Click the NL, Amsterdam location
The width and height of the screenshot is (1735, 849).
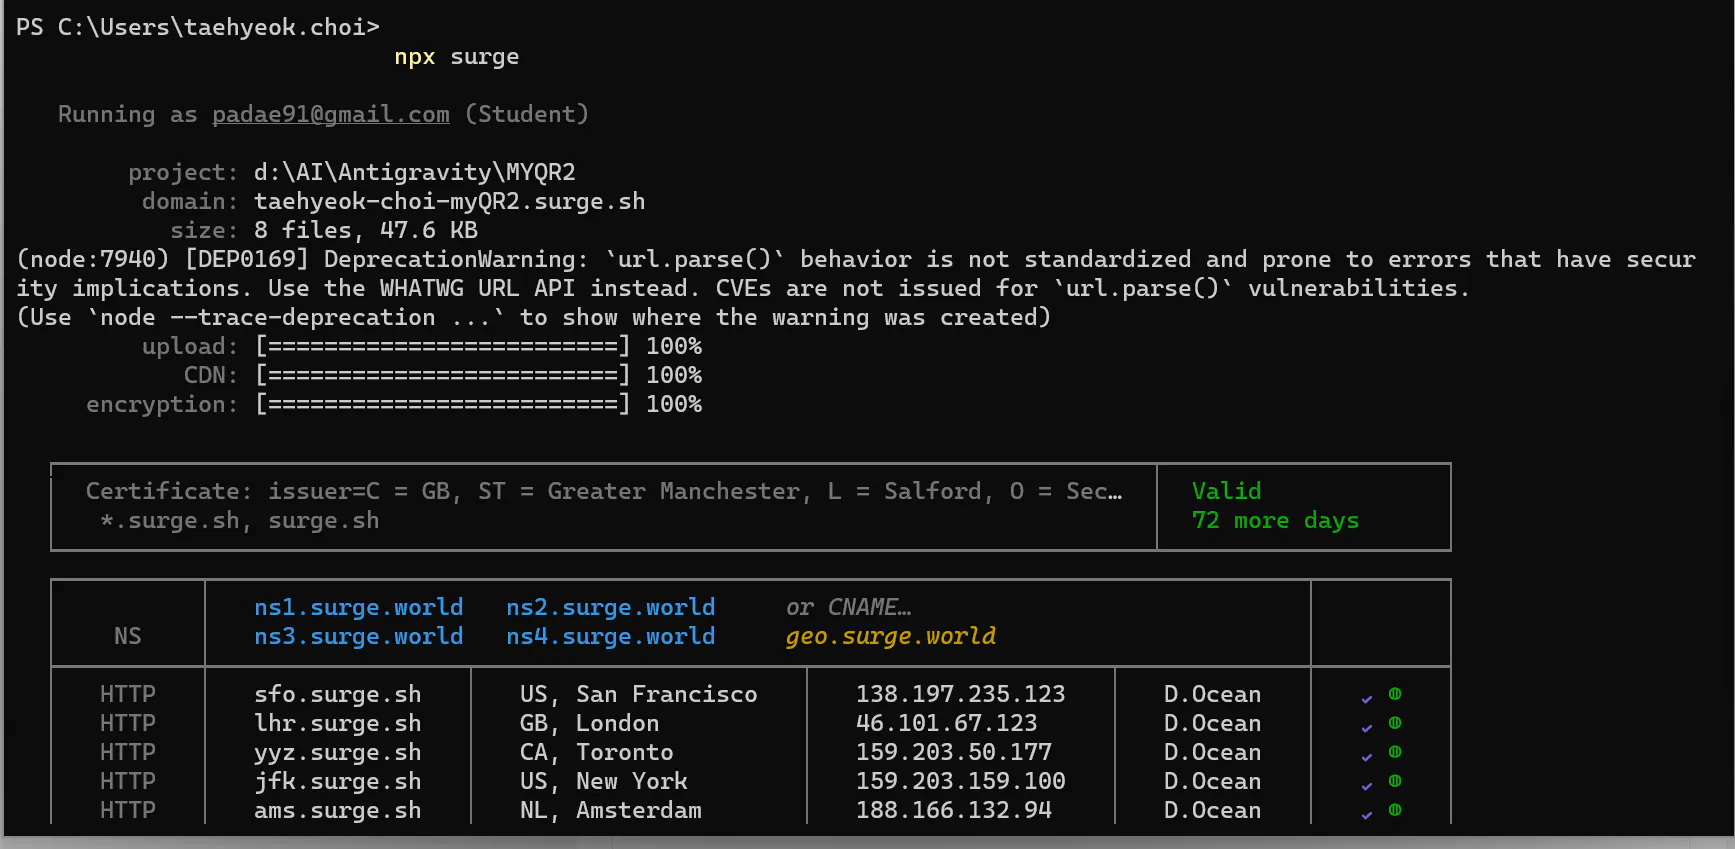610,810
